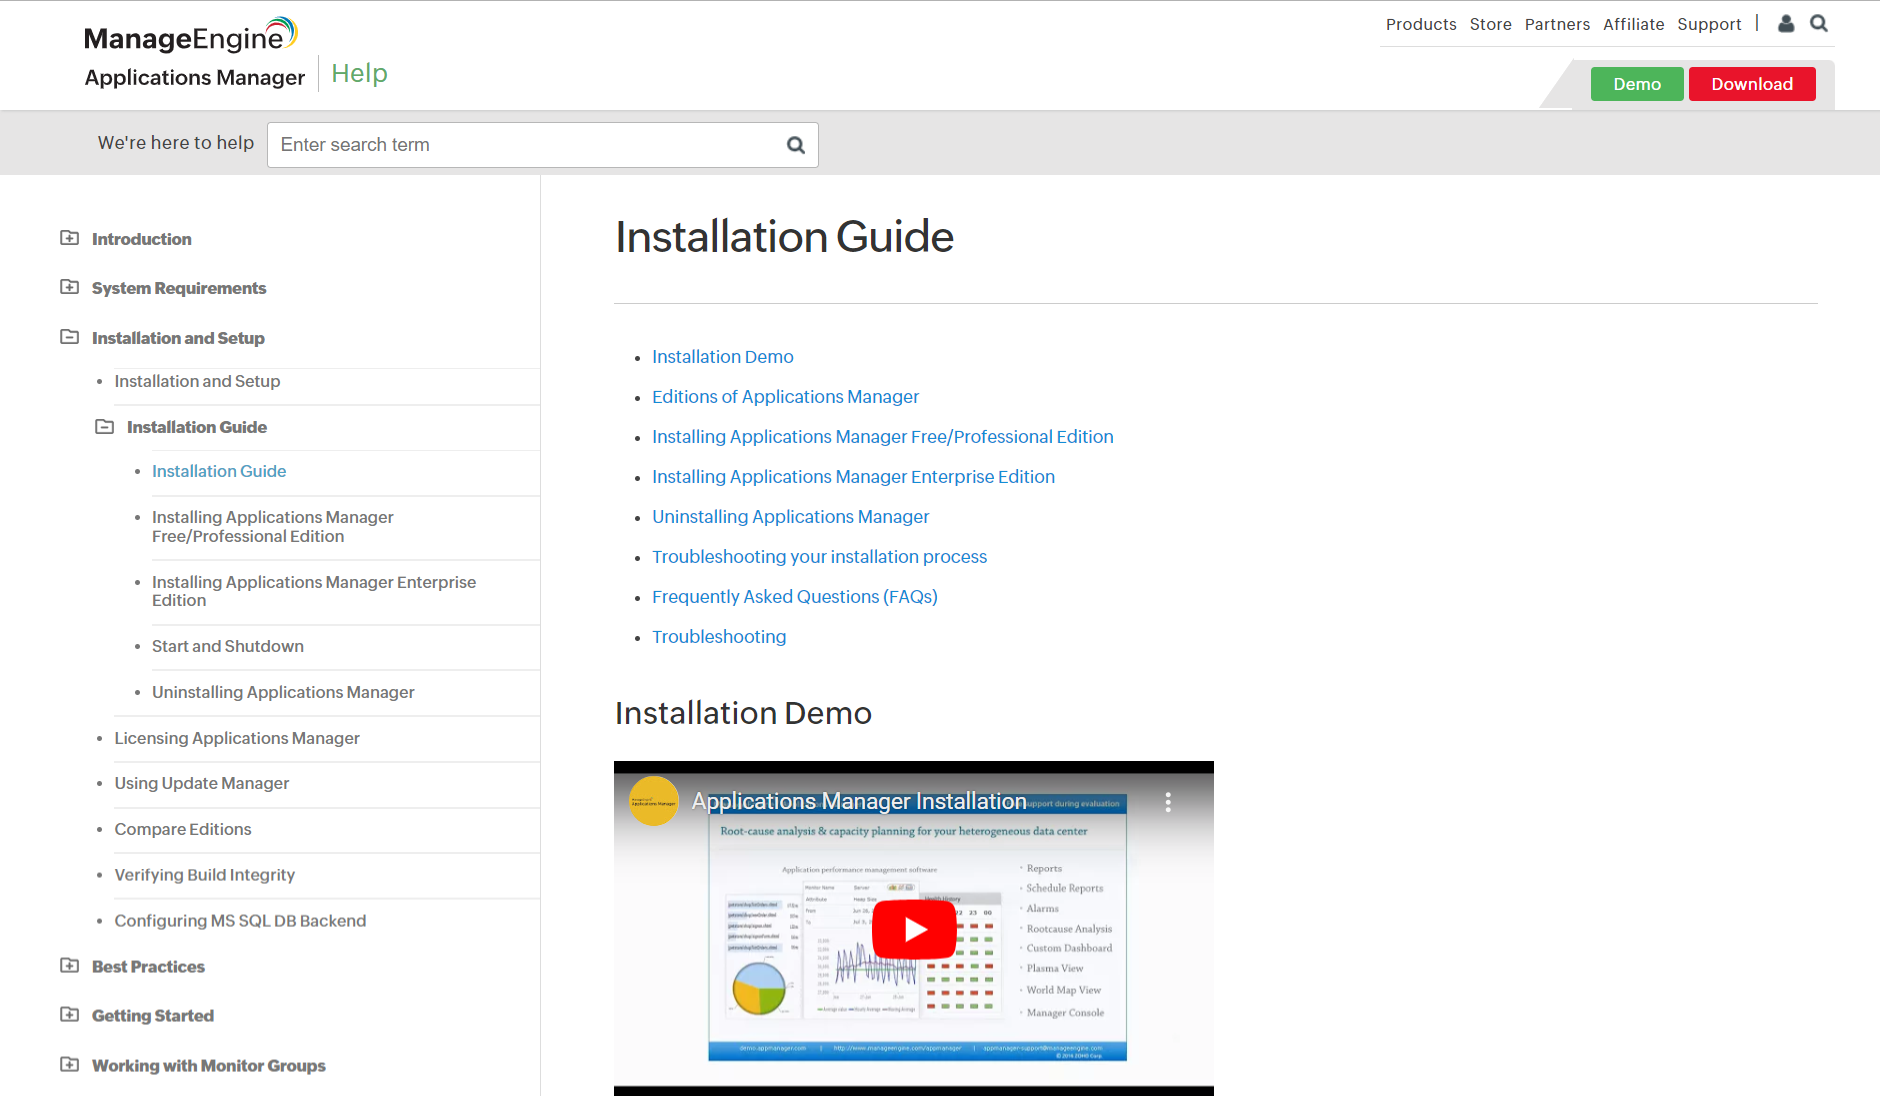Screen dimensions: 1880x1096
Task: Click the search bar magnifier button
Action: [796, 145]
